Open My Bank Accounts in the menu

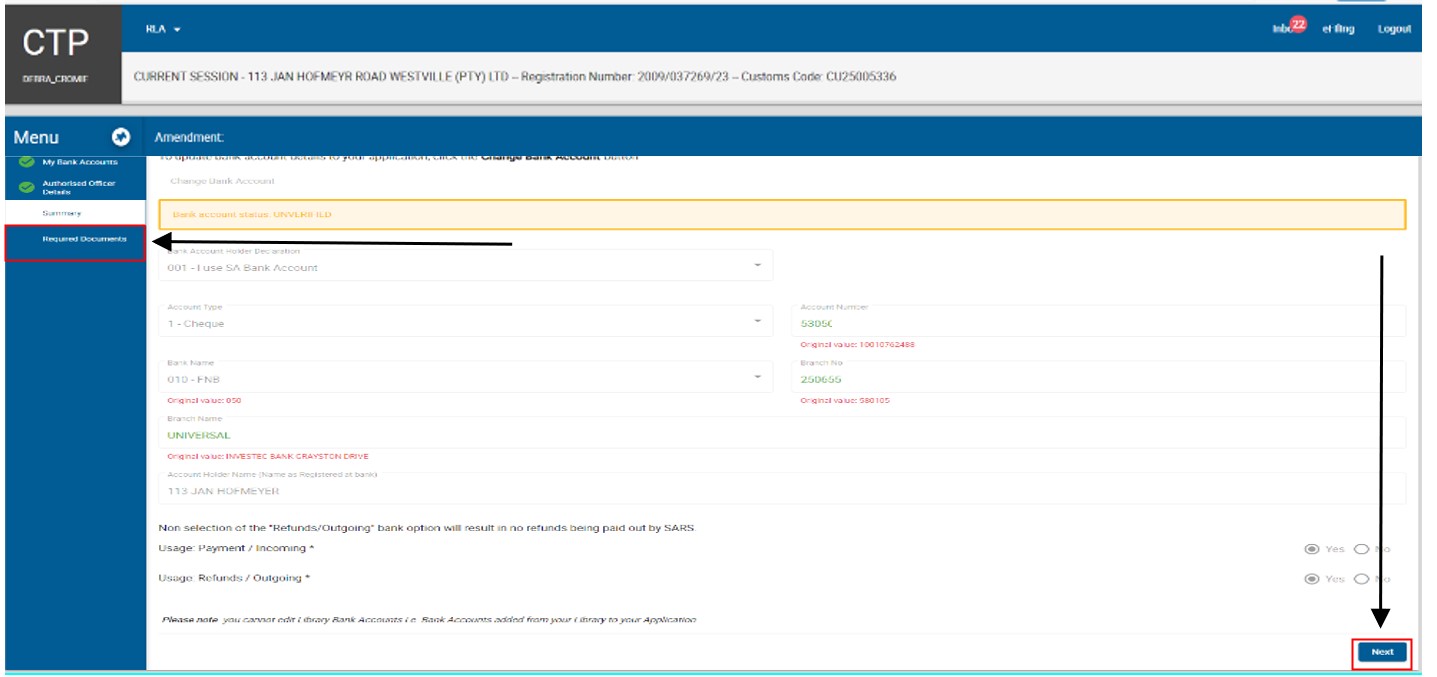point(79,162)
